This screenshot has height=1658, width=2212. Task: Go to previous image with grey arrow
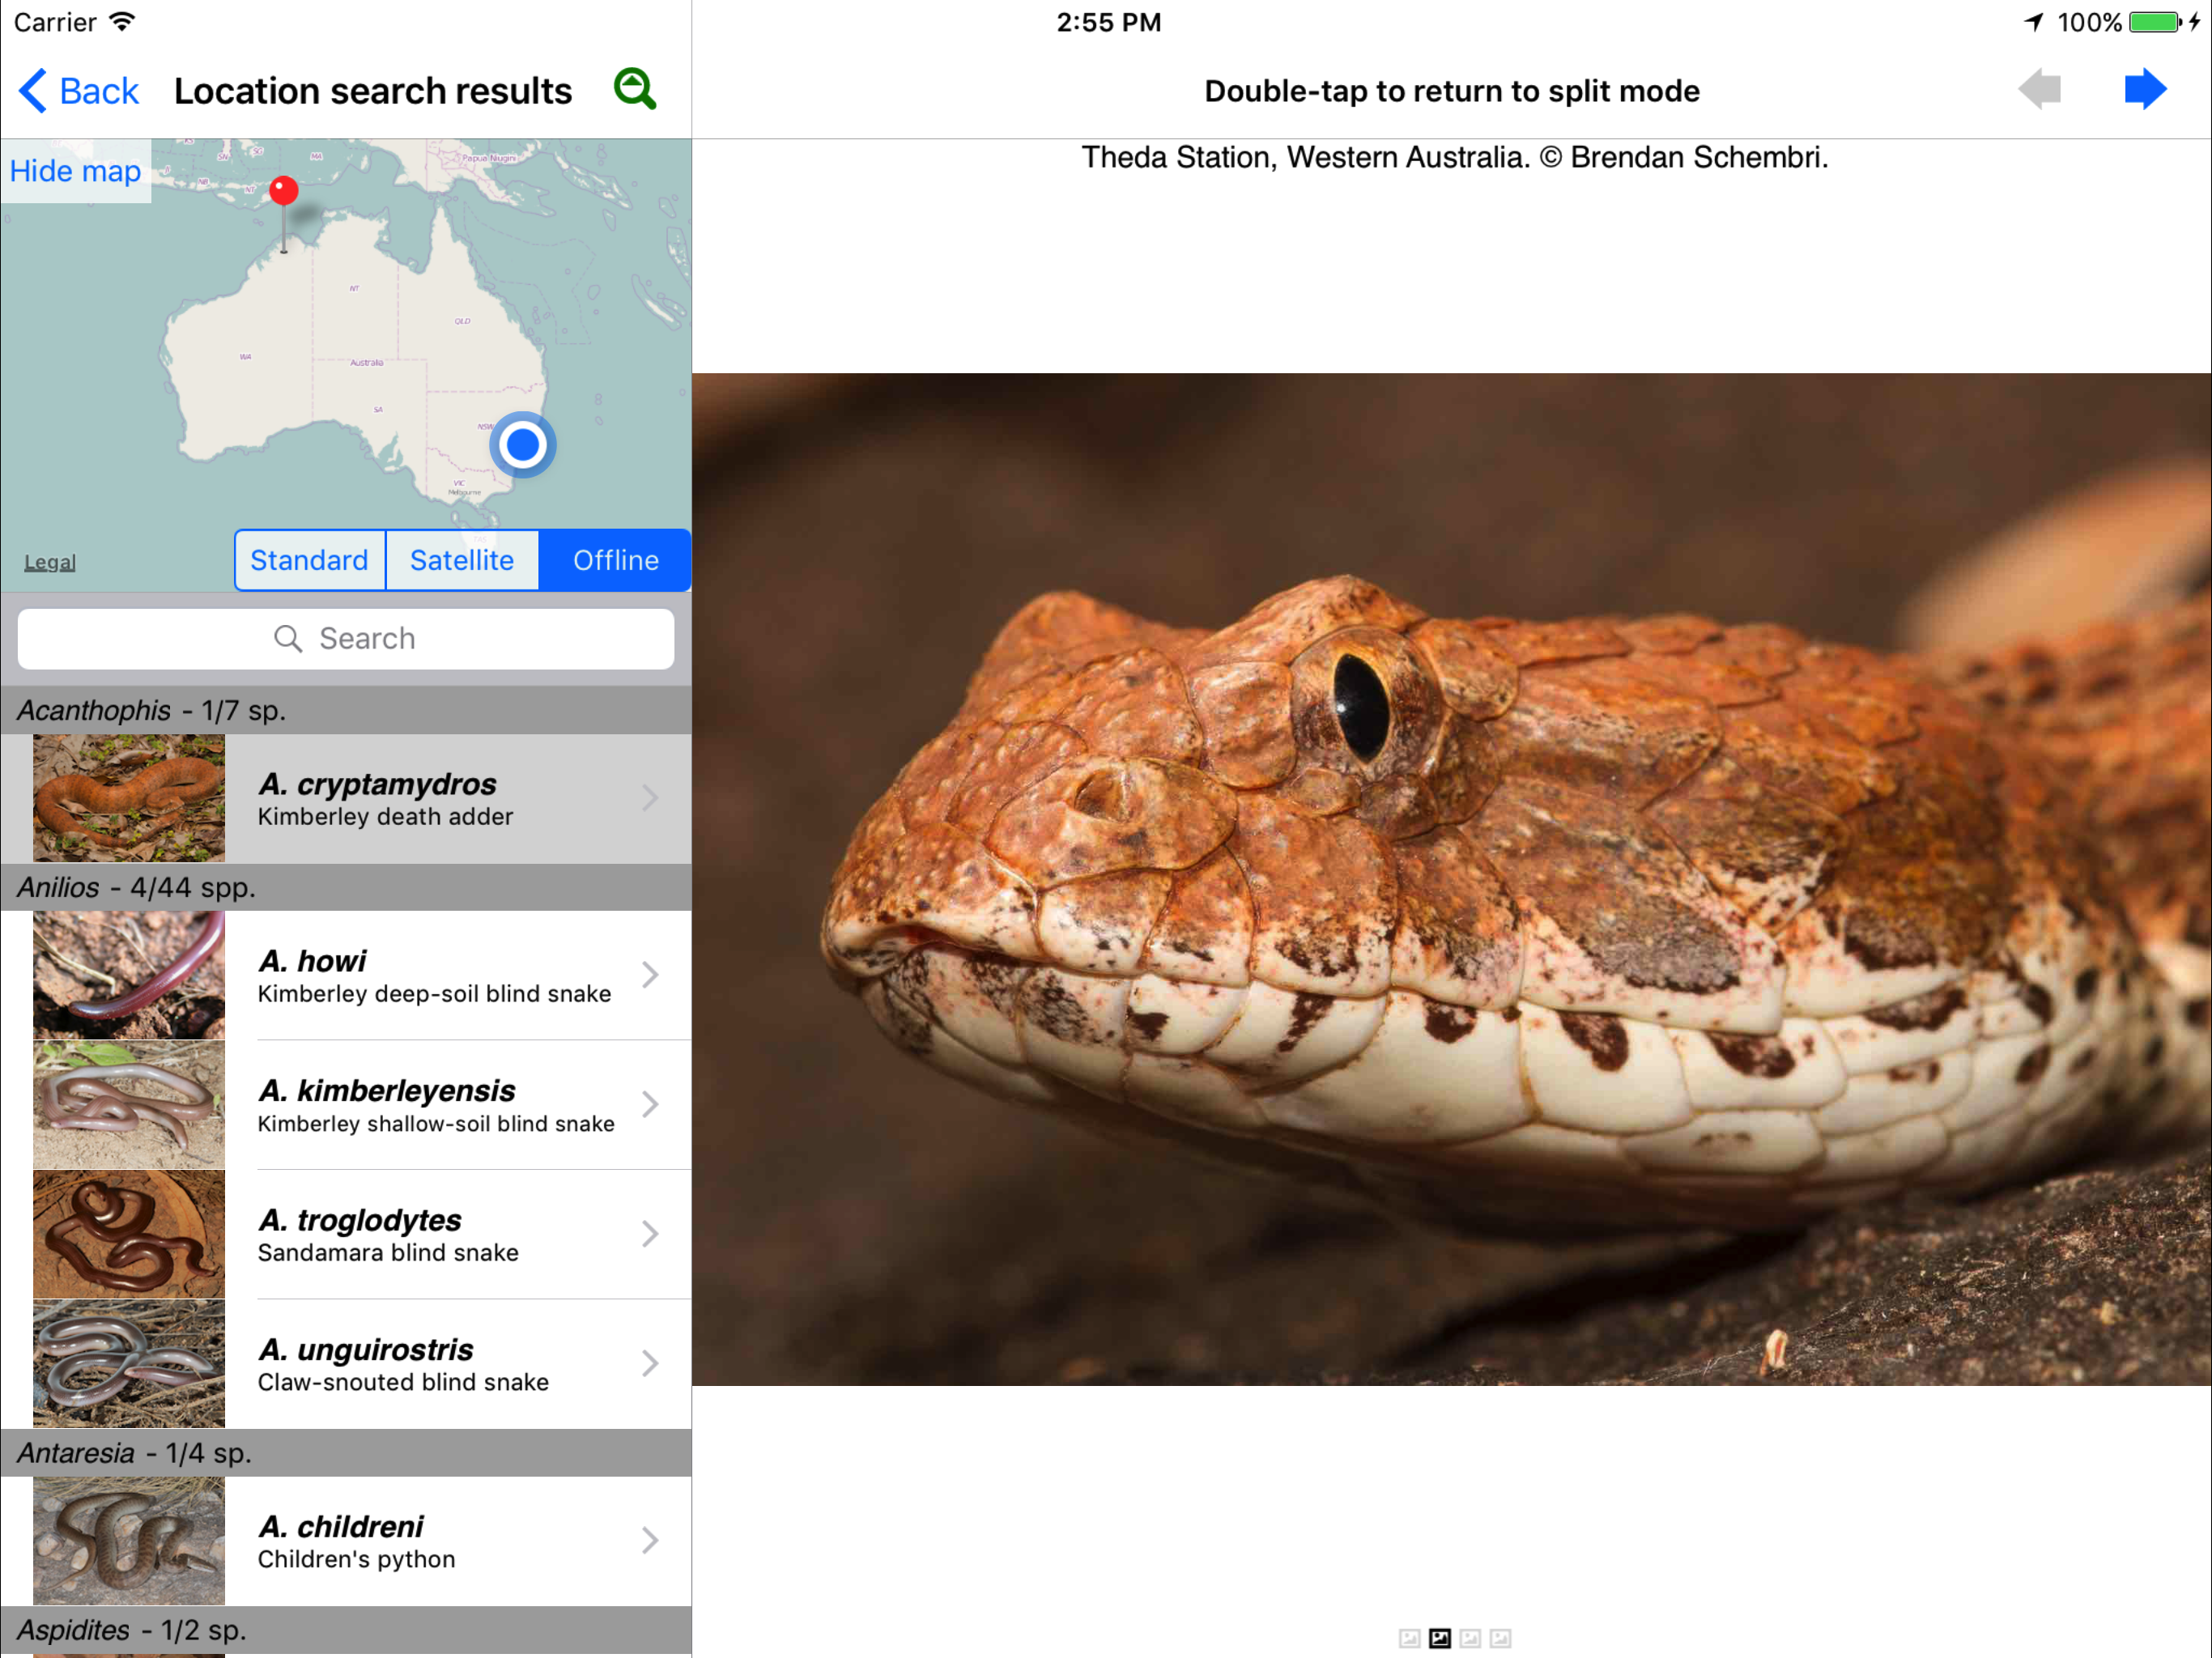[x=2039, y=89]
